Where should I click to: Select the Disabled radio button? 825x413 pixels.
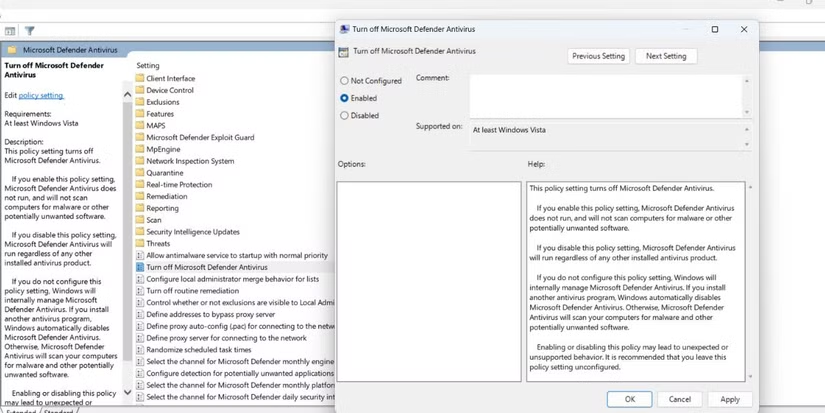pos(345,115)
